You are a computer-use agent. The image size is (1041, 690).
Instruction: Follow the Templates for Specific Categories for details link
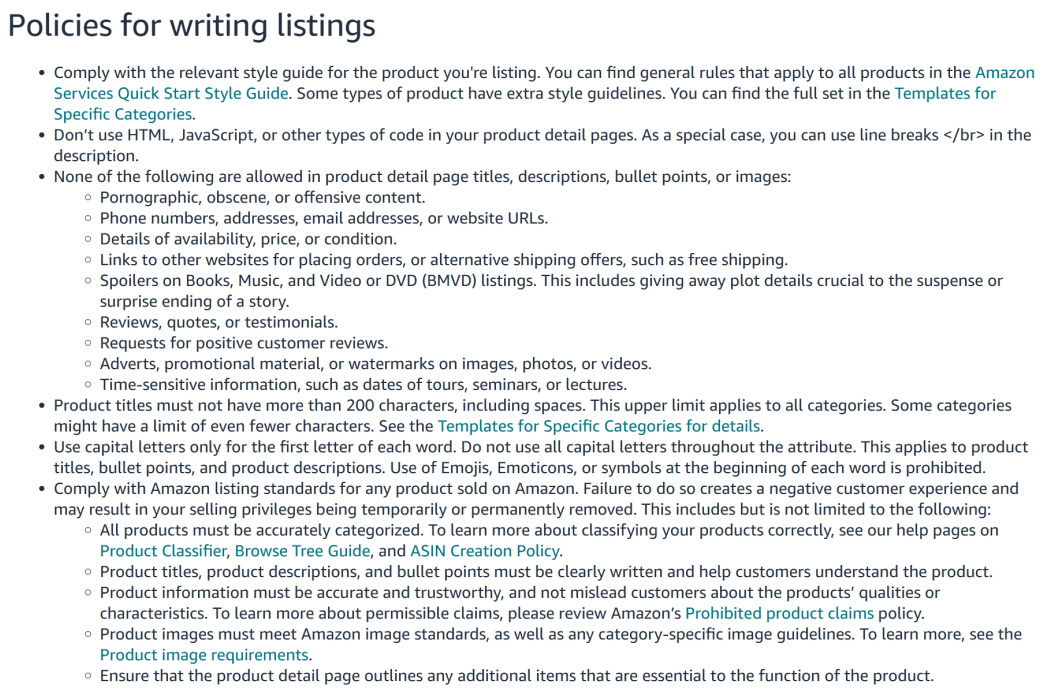tap(600, 426)
